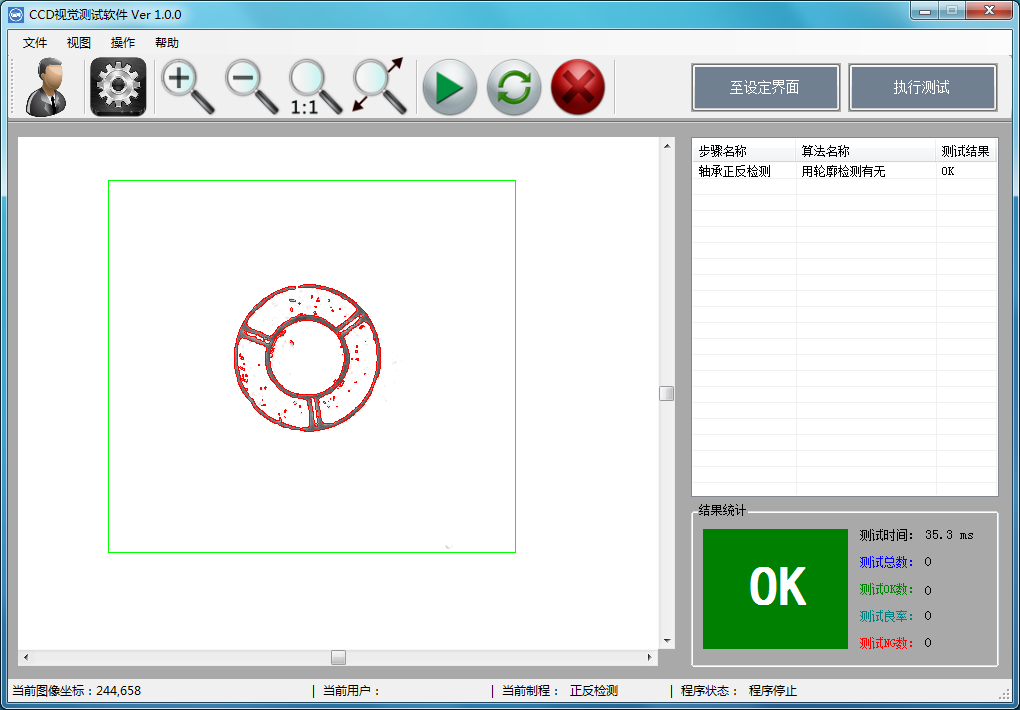Click the user login person icon
Screen dimensions: 1020x710
[x=47, y=87]
